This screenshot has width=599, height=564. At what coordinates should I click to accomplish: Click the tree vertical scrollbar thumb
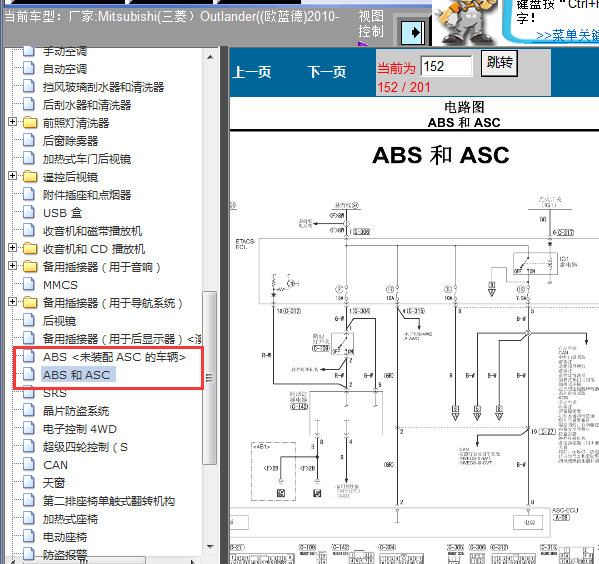(209, 378)
